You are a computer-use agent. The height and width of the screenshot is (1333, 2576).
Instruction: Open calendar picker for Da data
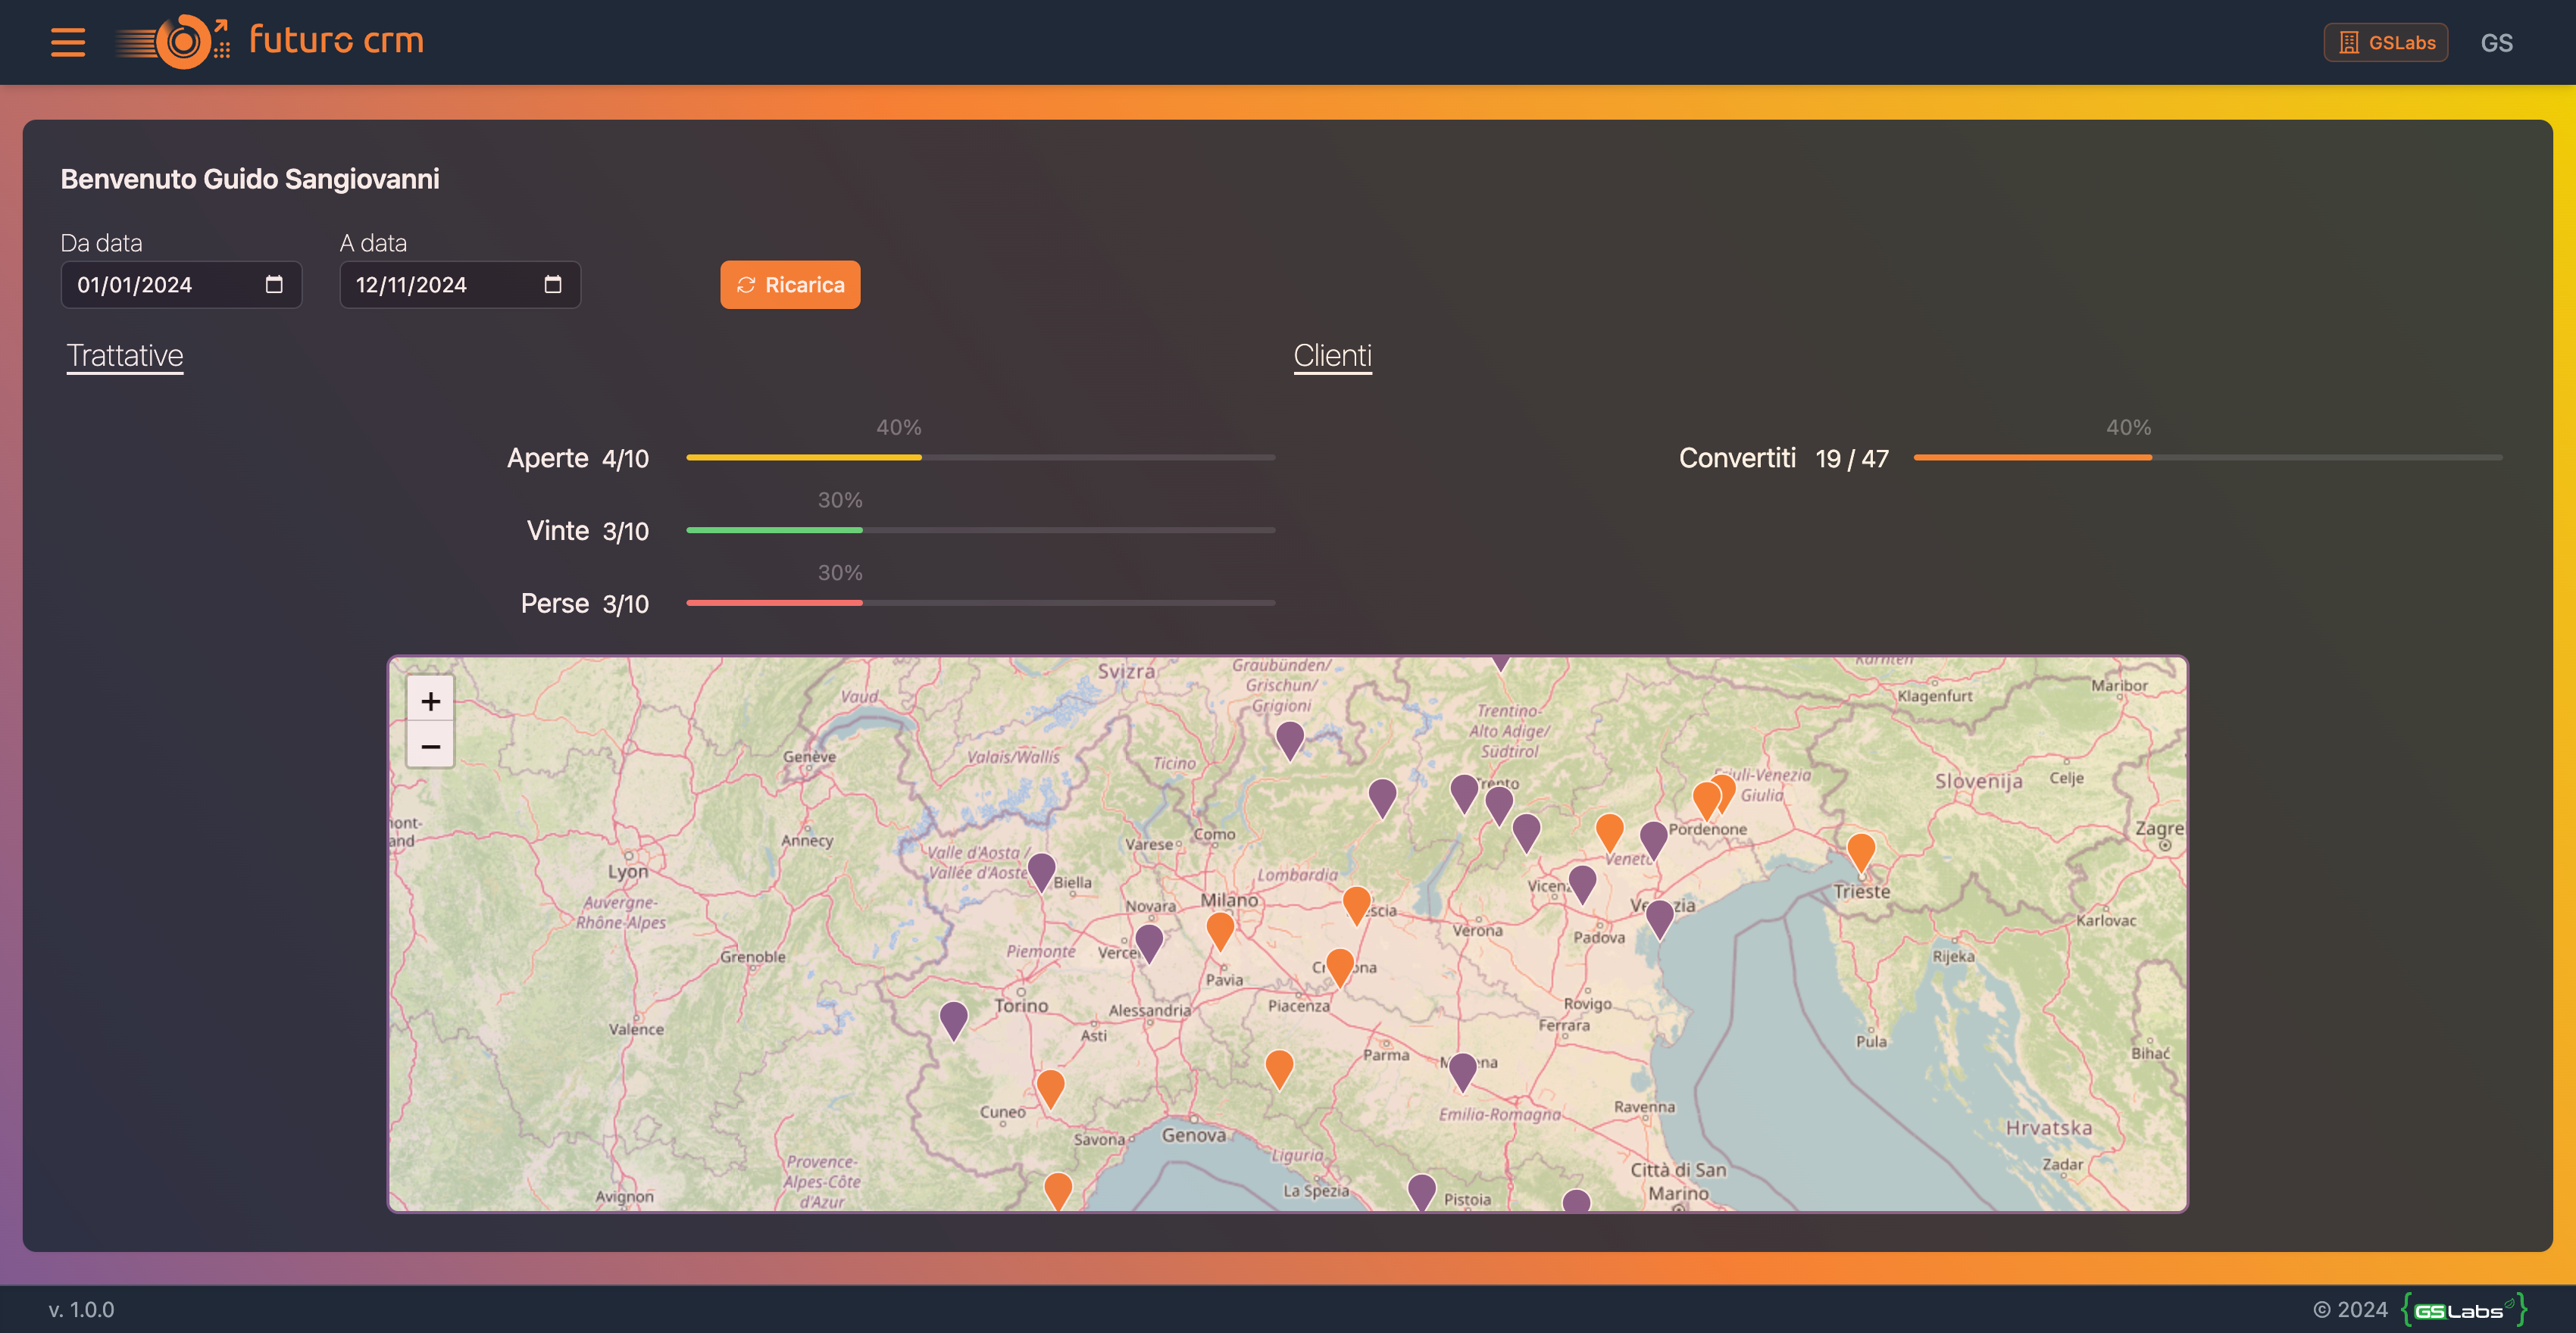tap(274, 285)
